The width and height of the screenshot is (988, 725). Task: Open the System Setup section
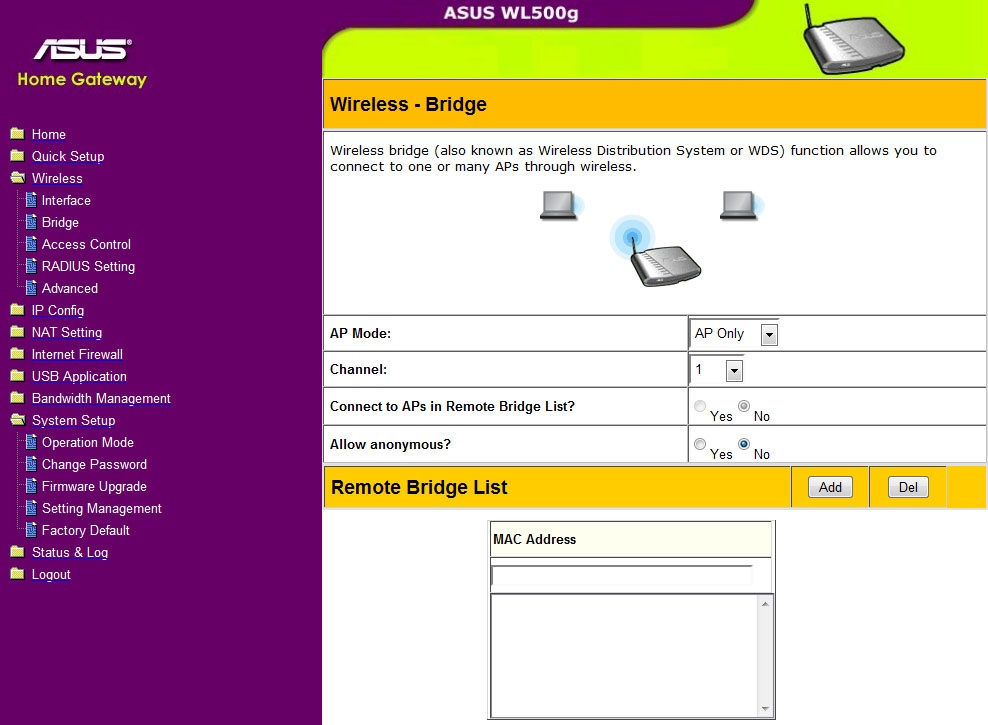(x=74, y=421)
